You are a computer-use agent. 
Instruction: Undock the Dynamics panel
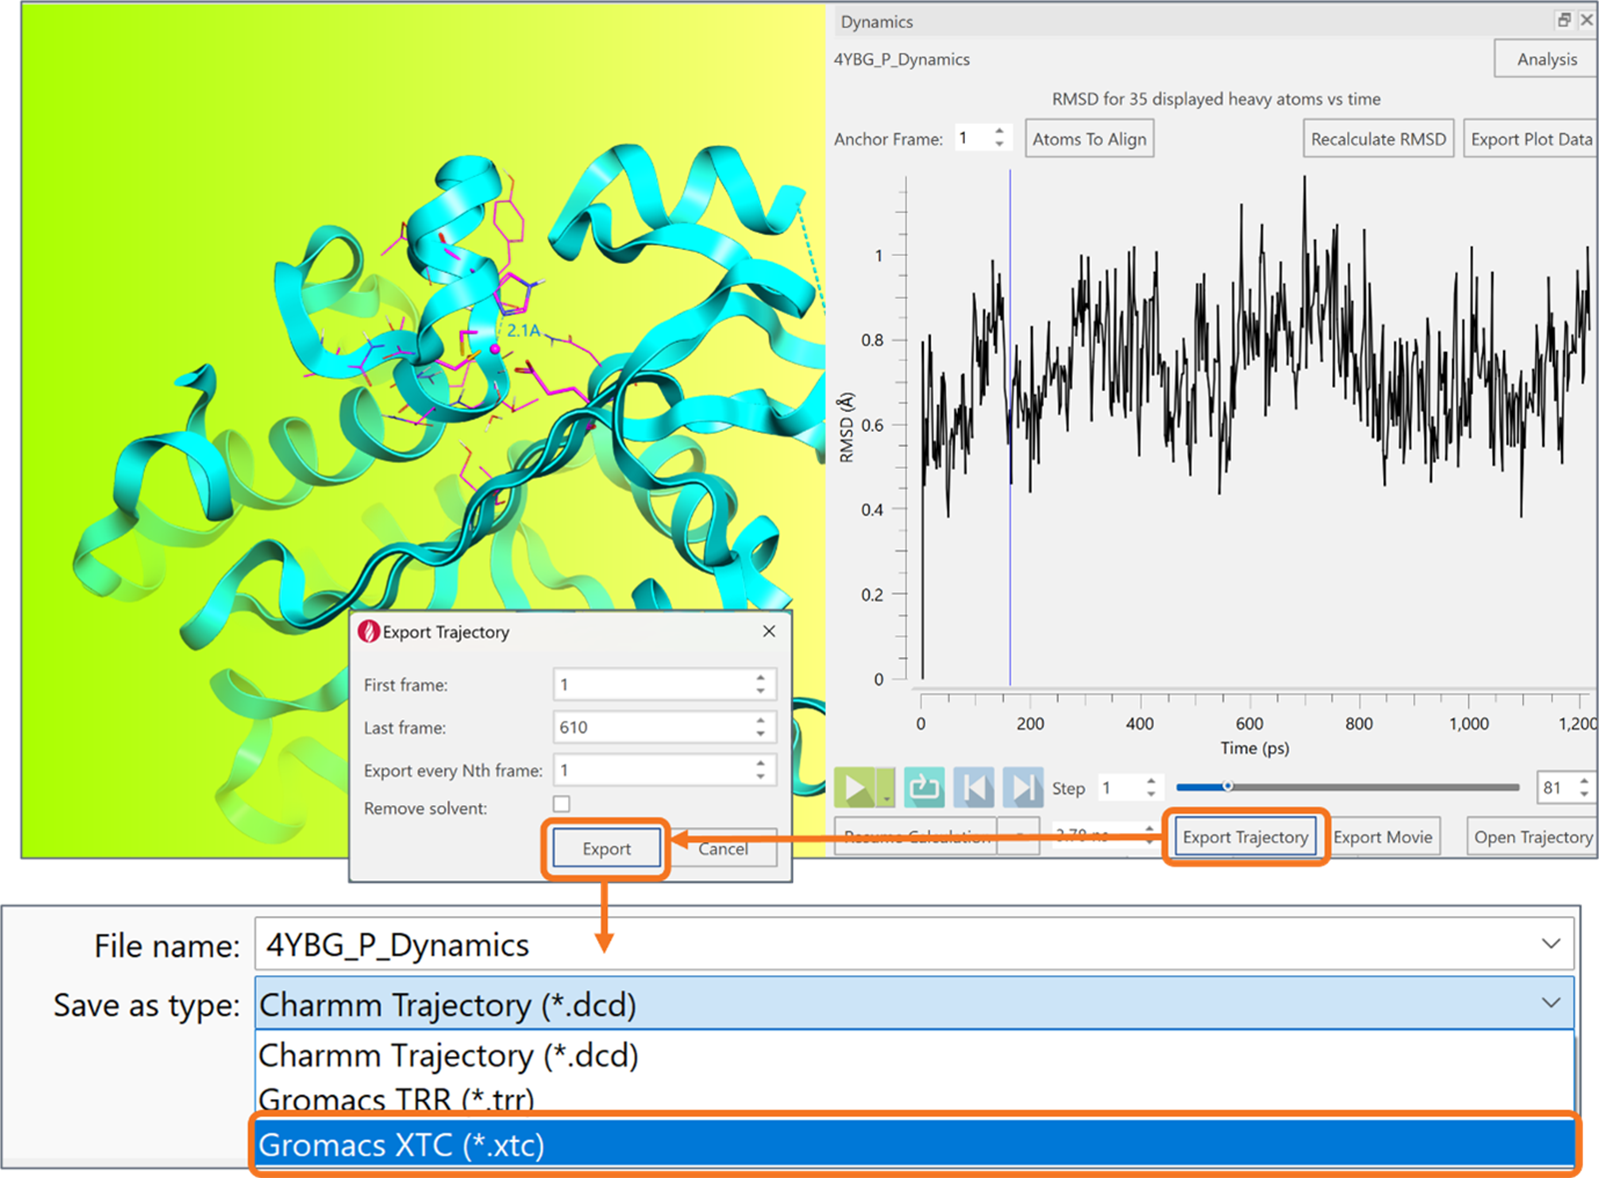pos(1564,20)
